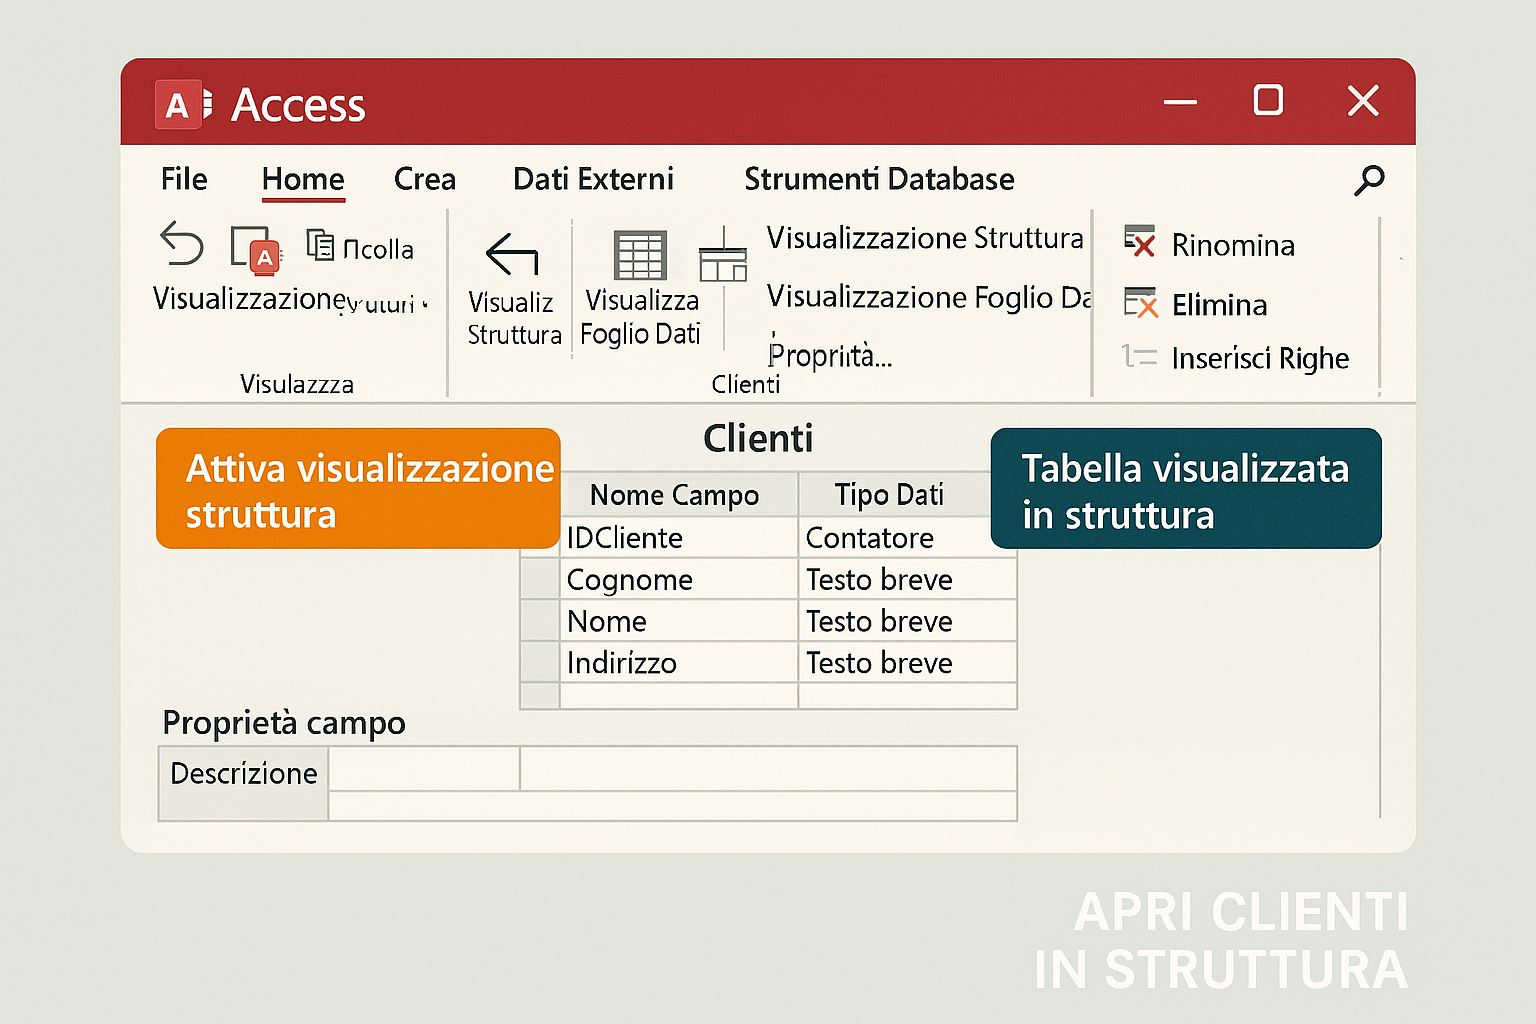Click the Incolla clipboard icon
This screenshot has height=1024, width=1536.
320,245
